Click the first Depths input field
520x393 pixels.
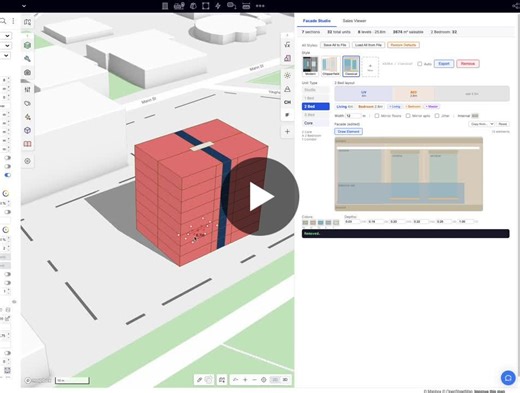[352, 221]
